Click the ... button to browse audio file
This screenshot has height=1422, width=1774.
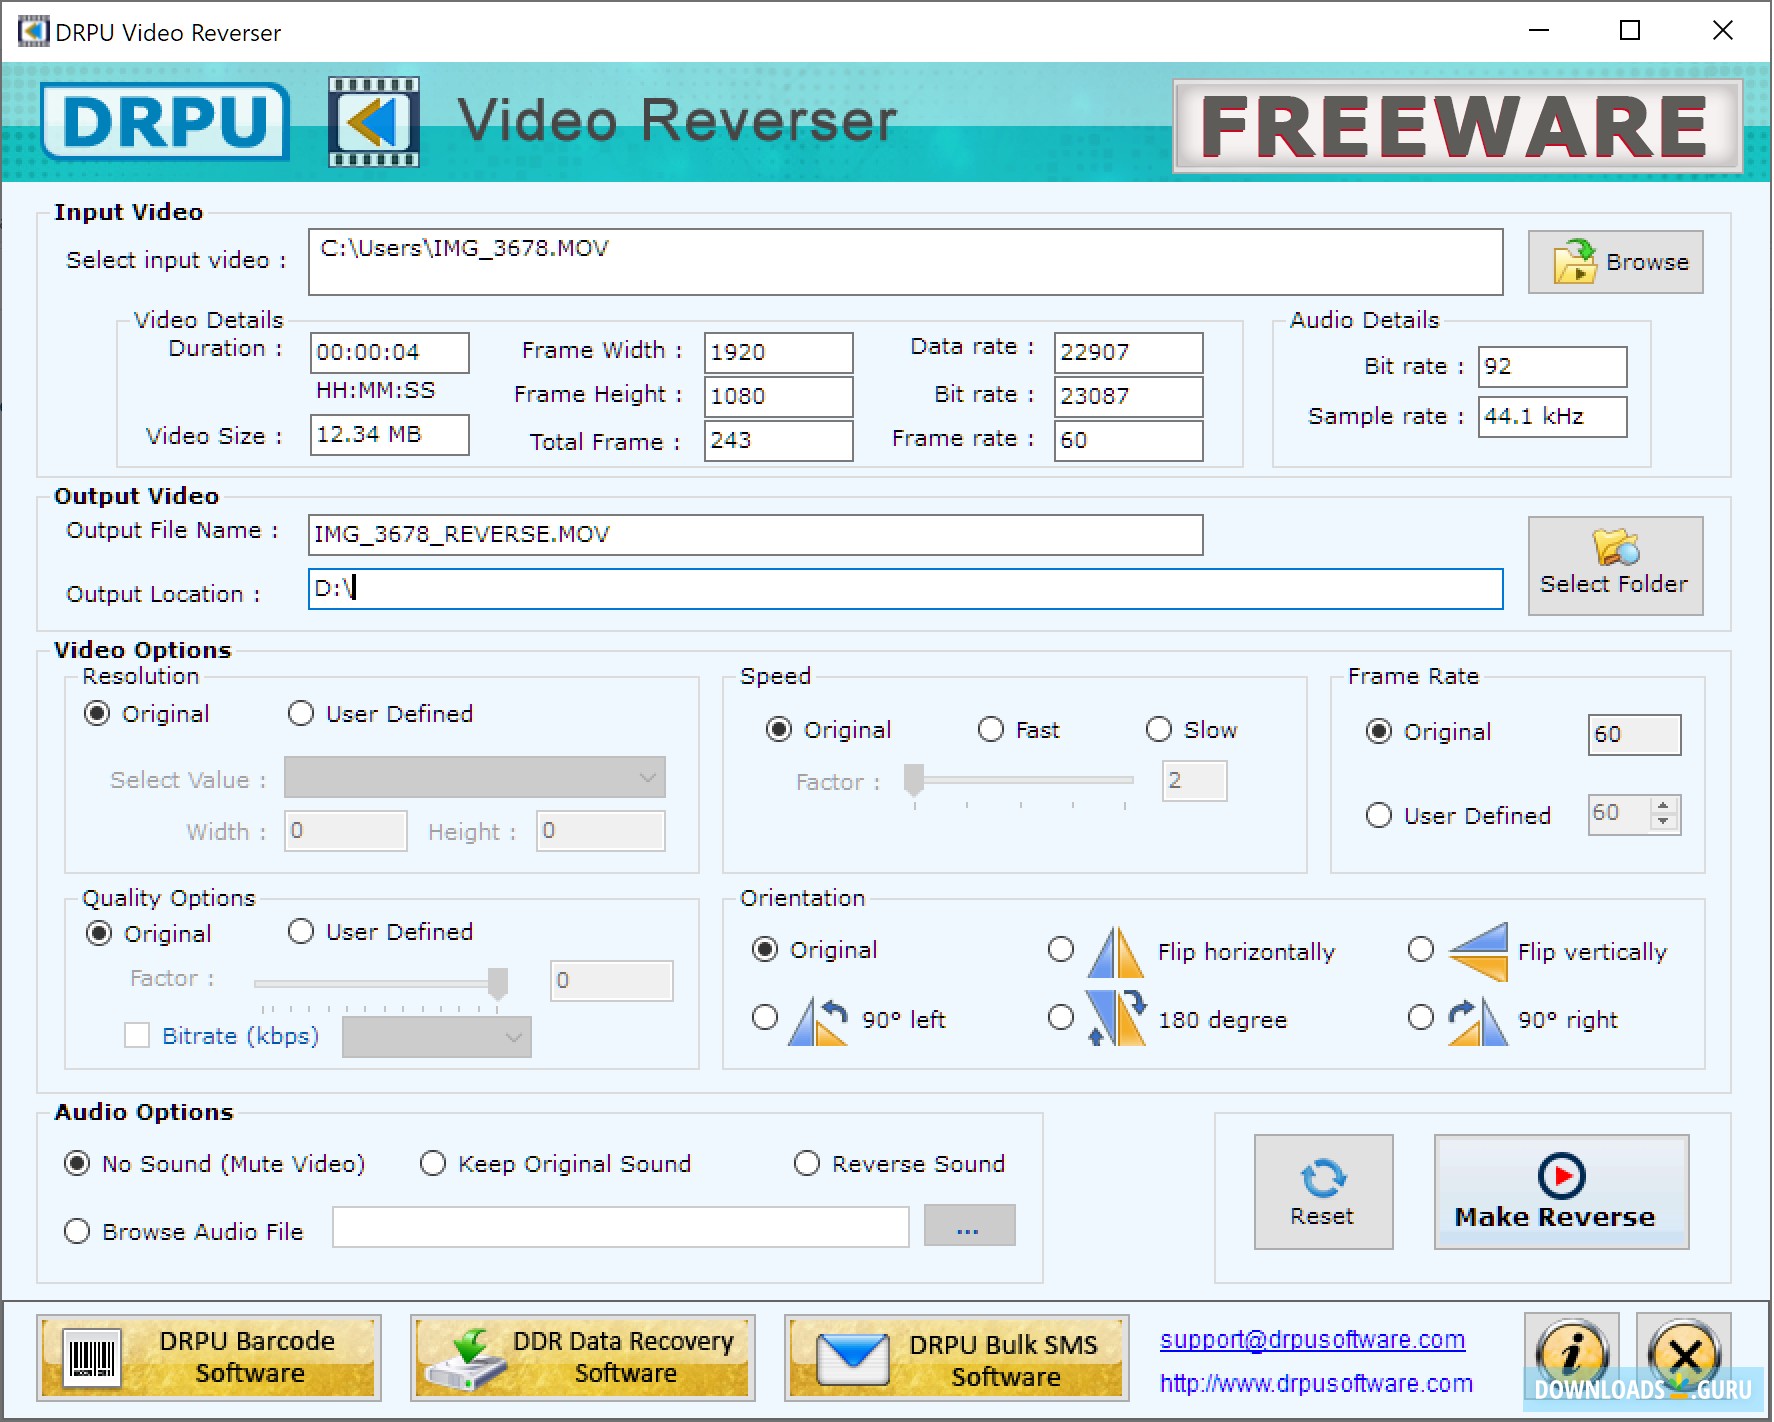tap(967, 1226)
